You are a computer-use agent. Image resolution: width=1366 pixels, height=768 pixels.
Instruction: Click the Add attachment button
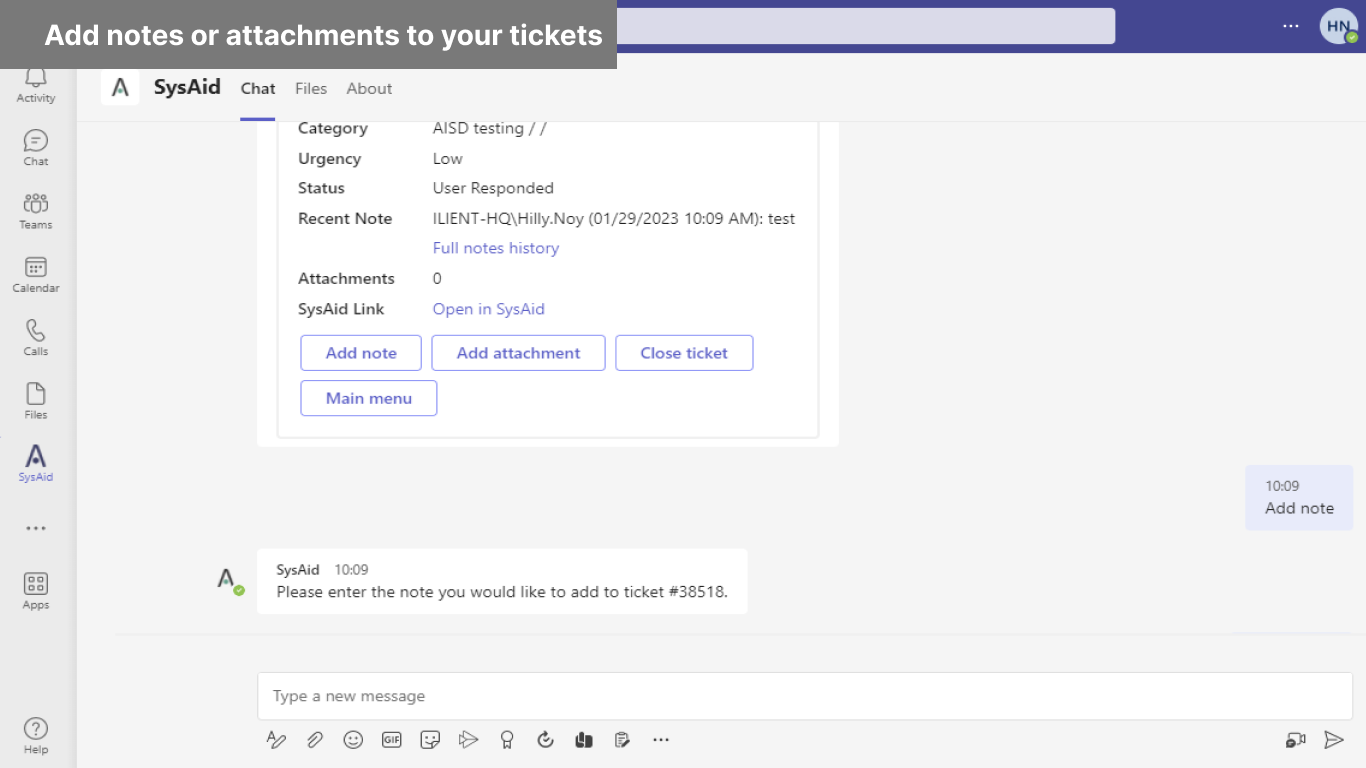tap(518, 353)
